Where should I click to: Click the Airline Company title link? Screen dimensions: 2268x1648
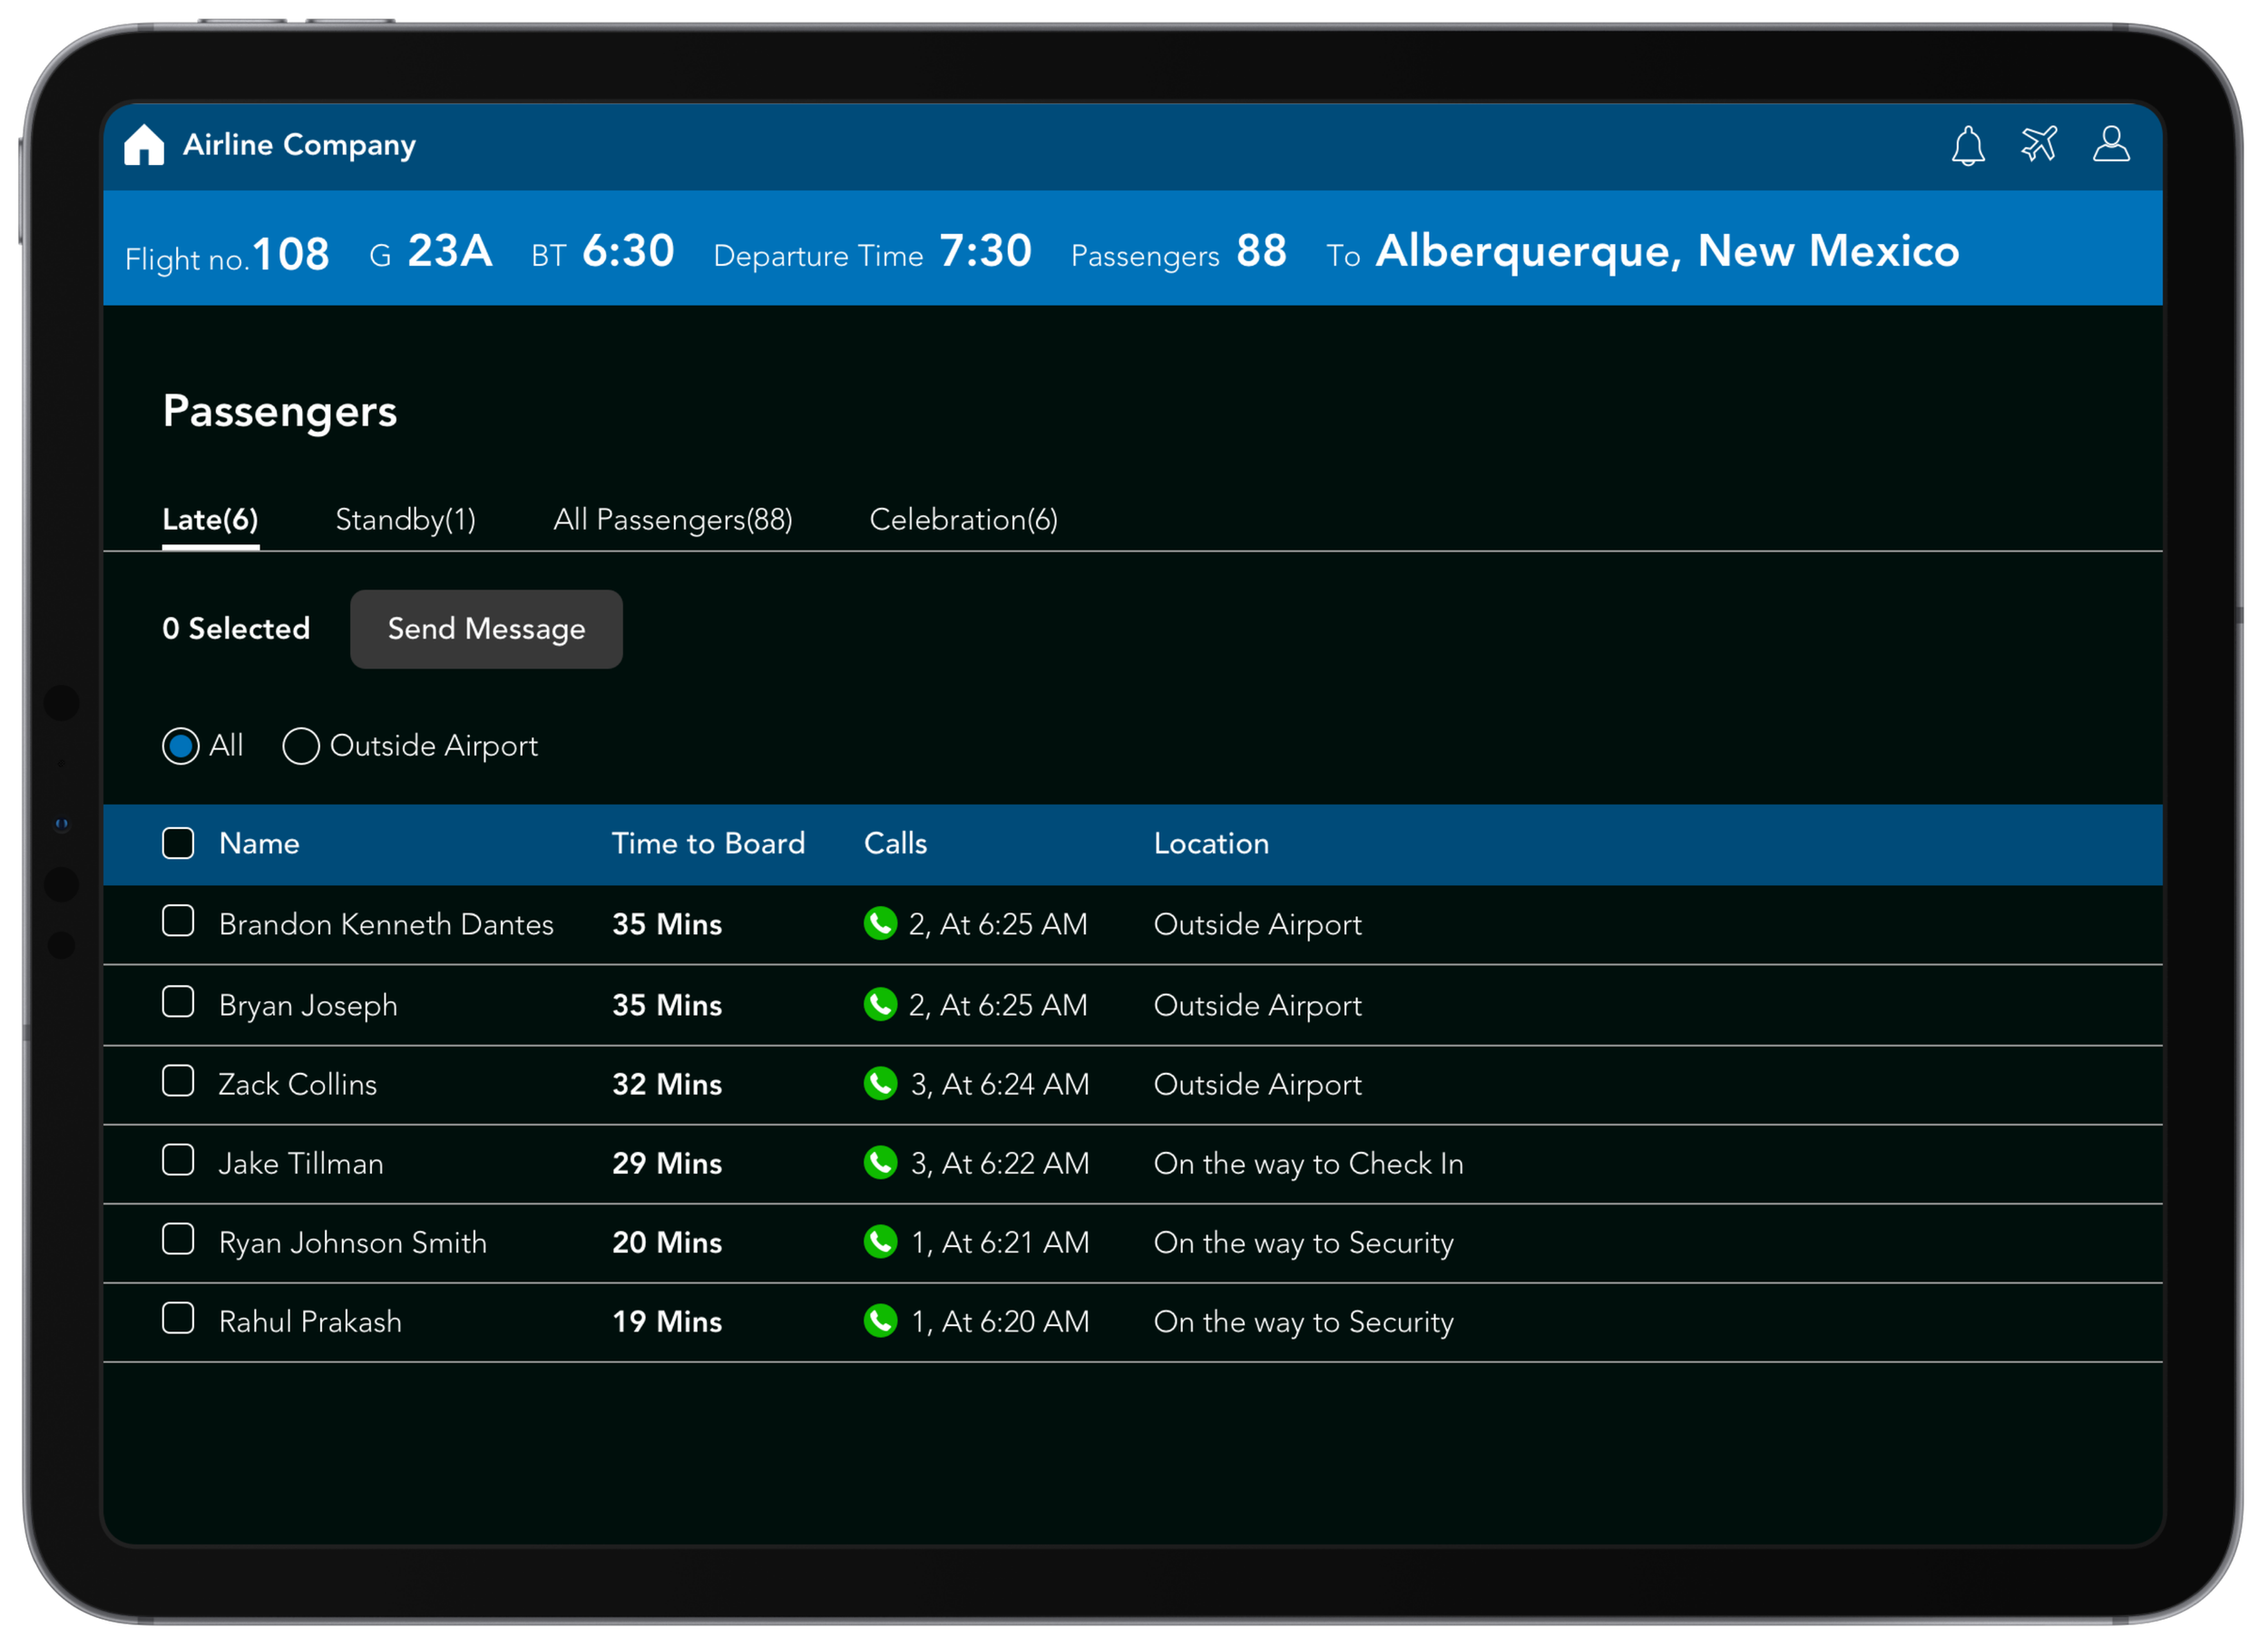pyautogui.click(x=299, y=145)
